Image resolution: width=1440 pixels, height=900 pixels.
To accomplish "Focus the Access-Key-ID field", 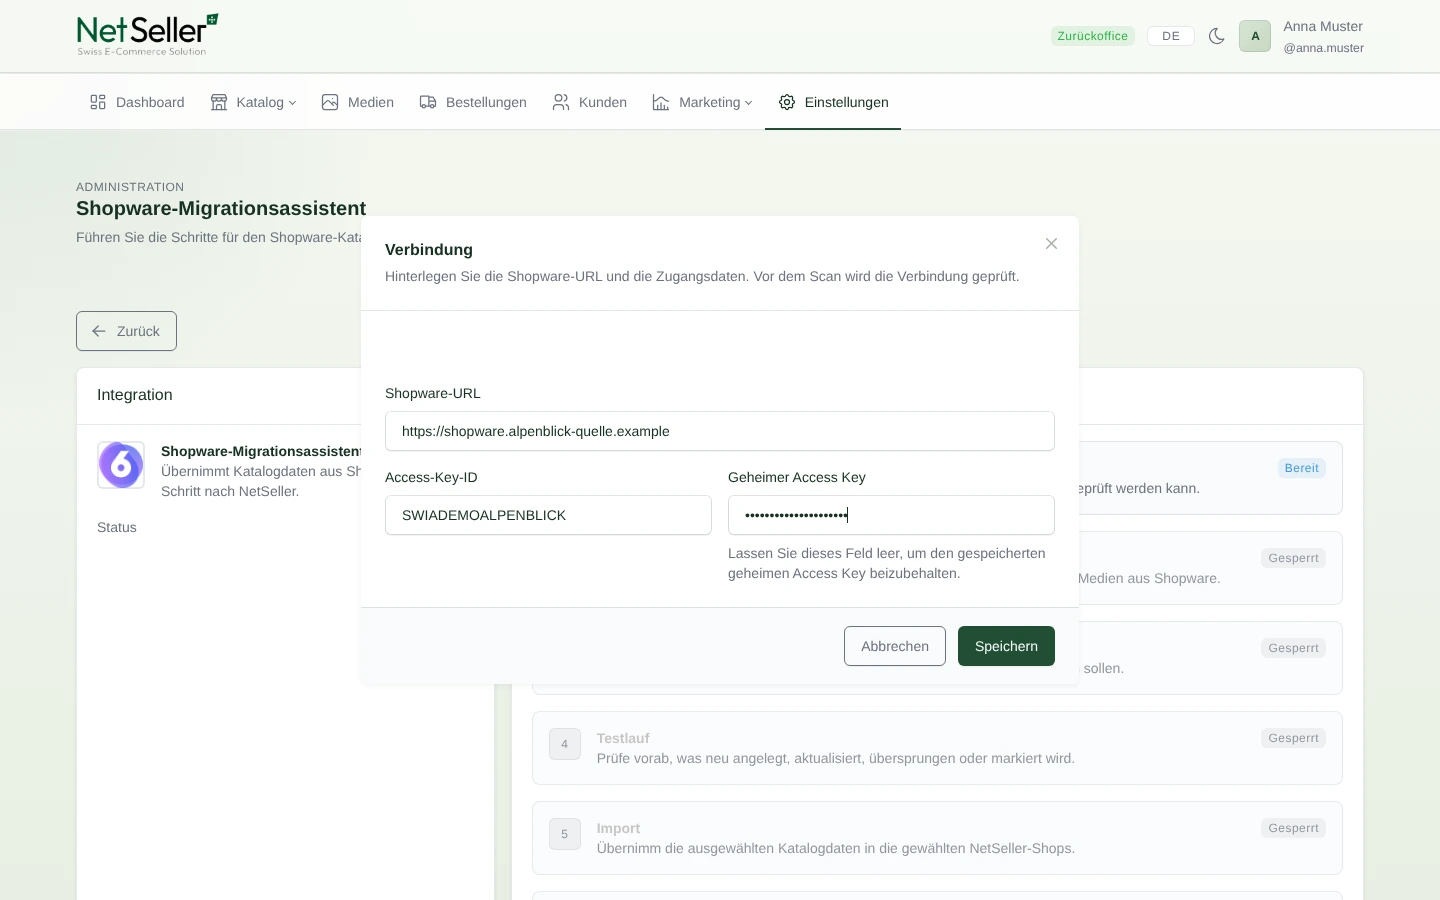I will point(548,515).
